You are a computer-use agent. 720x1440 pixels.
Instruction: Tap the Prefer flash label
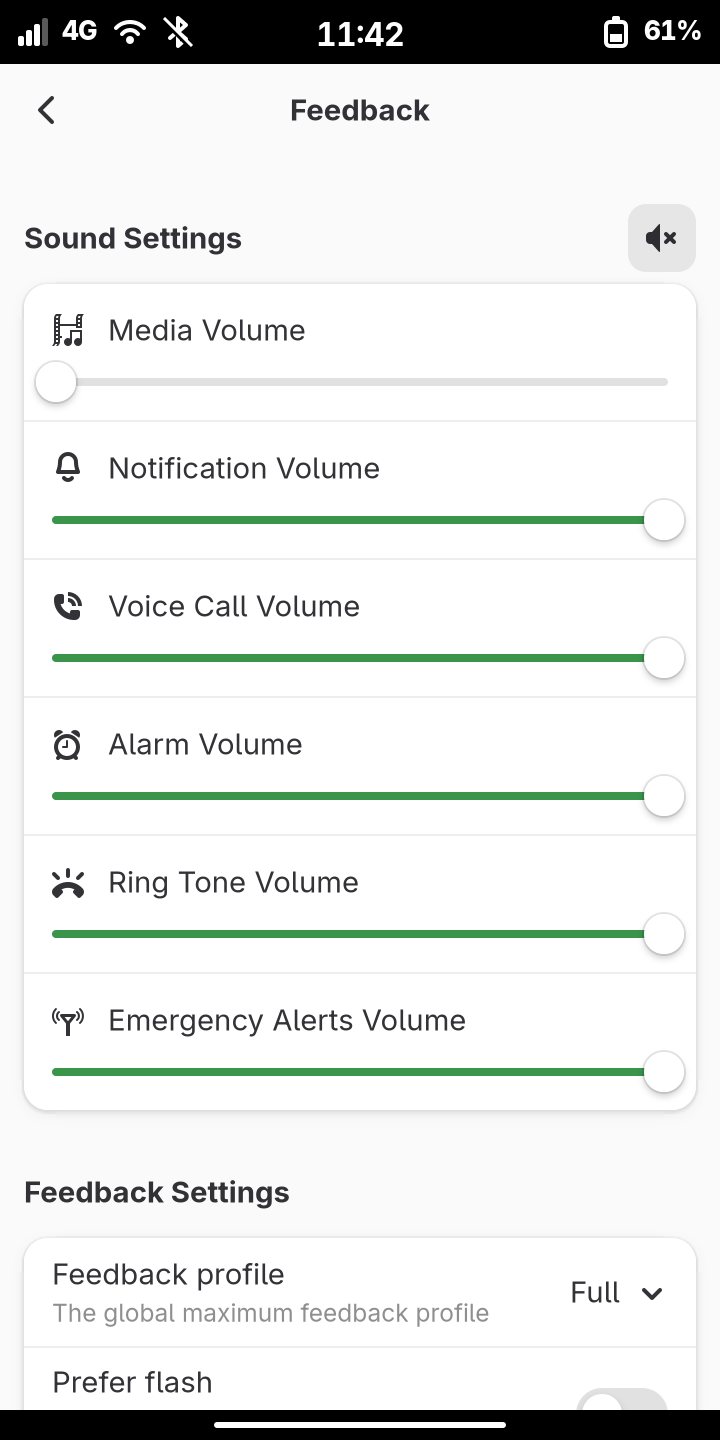click(x=132, y=1382)
